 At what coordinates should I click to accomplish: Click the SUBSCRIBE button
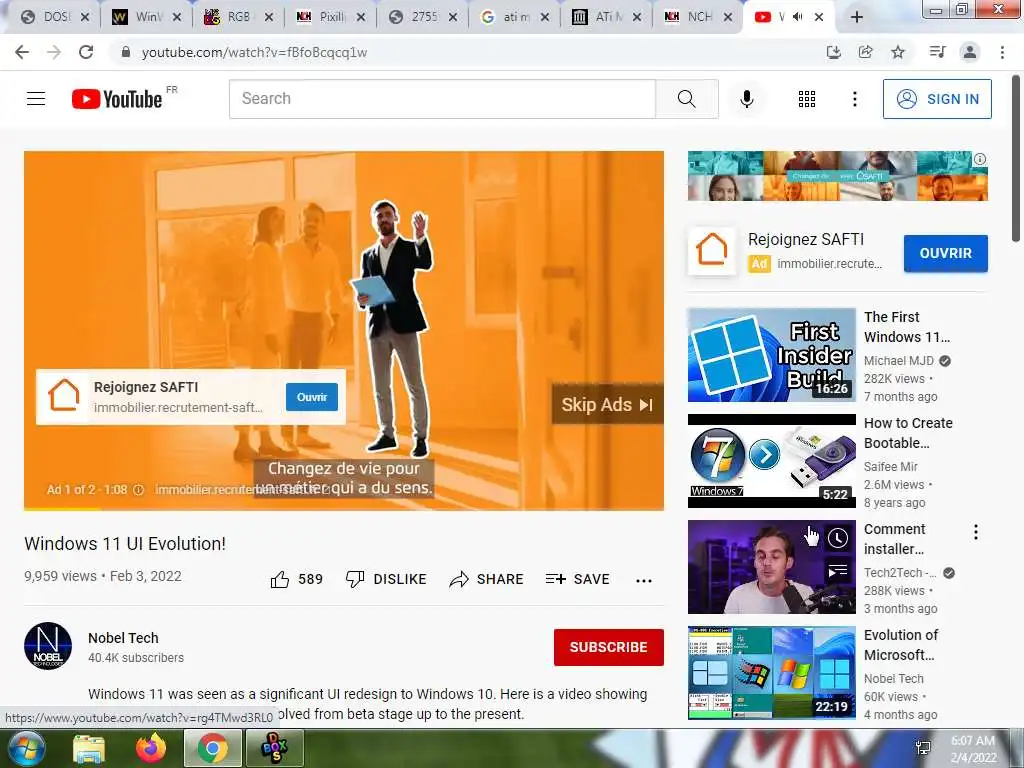(609, 647)
